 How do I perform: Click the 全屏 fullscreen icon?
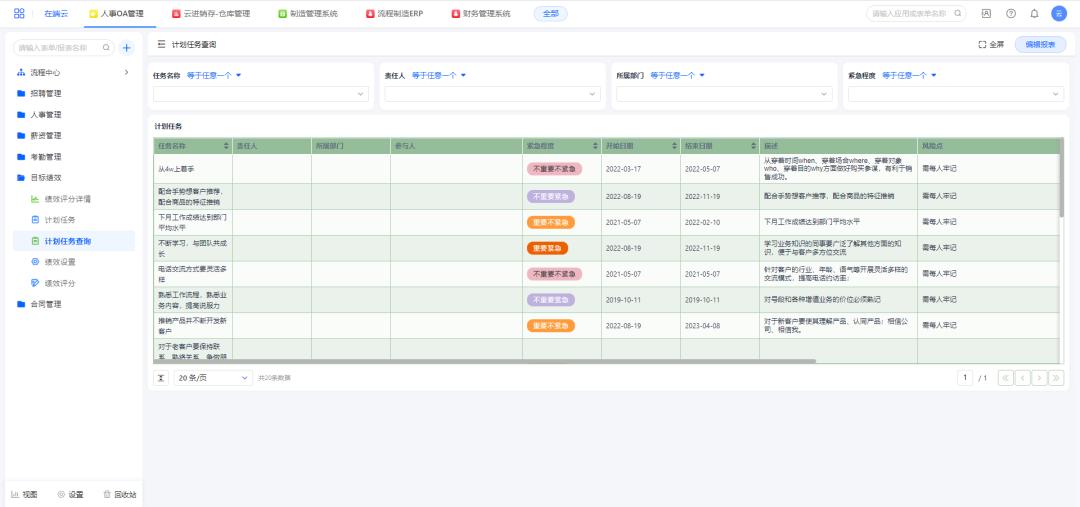[x=982, y=45]
